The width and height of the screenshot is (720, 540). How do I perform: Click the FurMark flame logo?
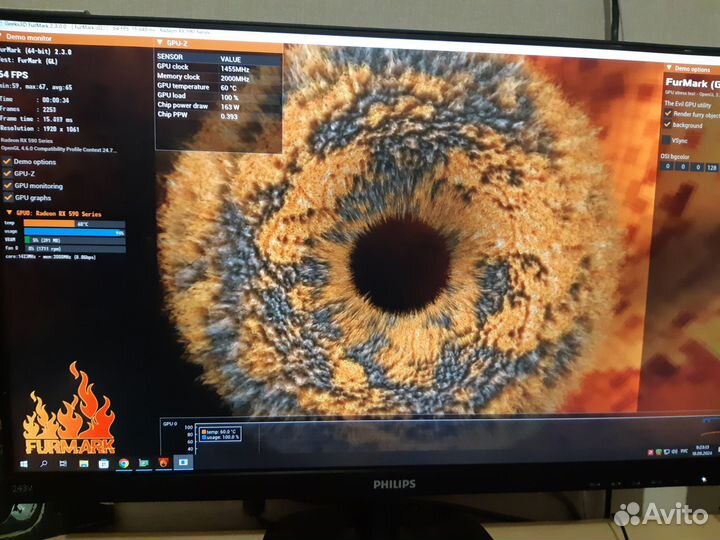click(x=70, y=412)
